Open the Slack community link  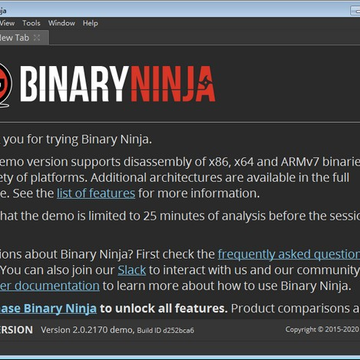click(132, 270)
